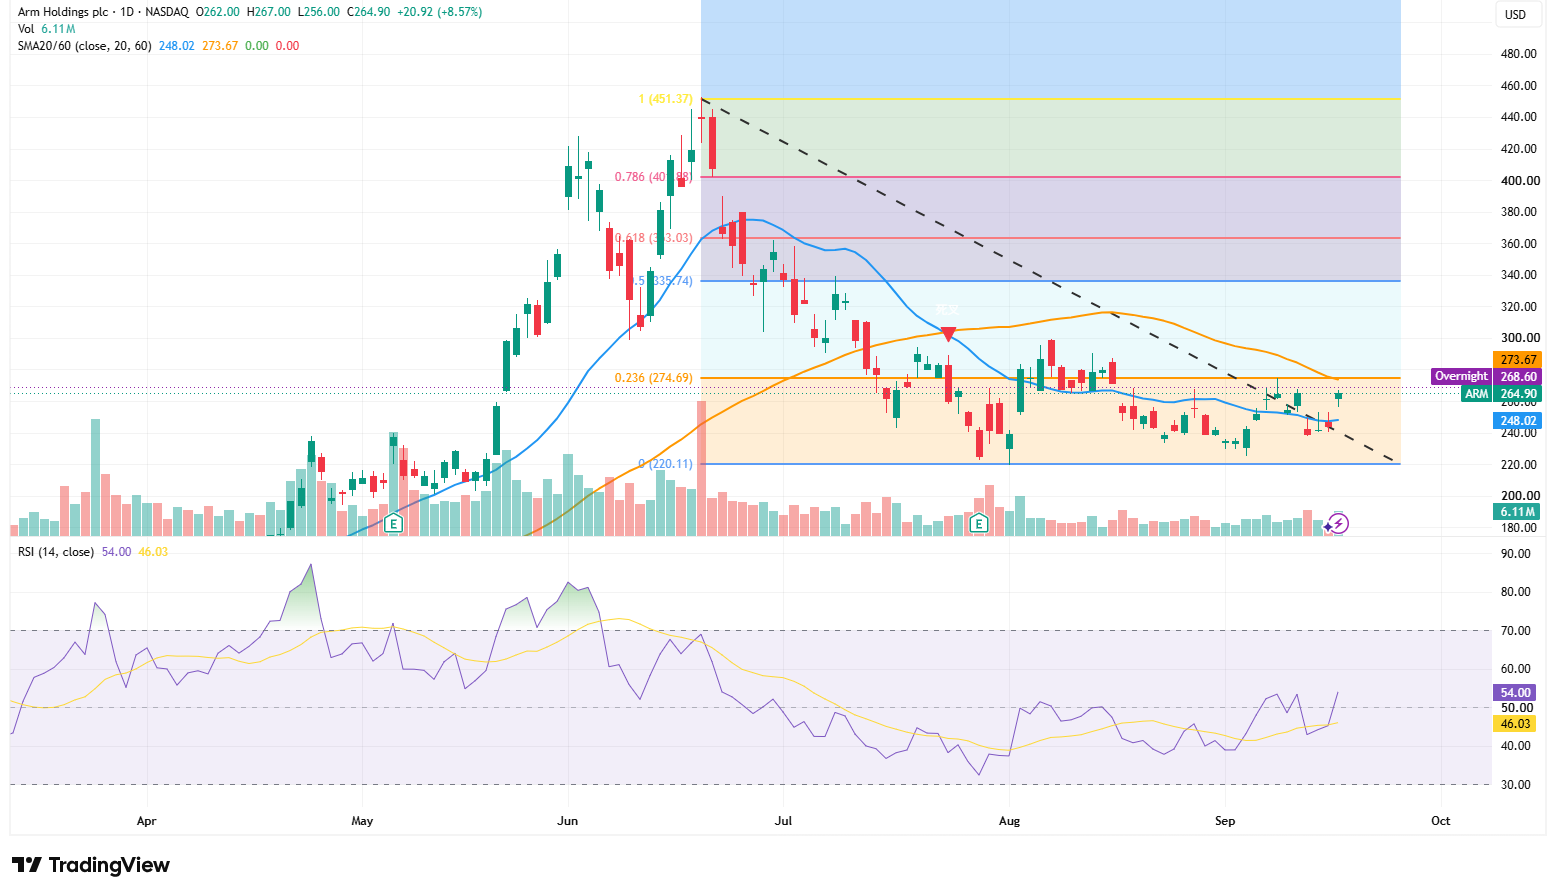Click the Aug label on time axis

(x=1010, y=821)
